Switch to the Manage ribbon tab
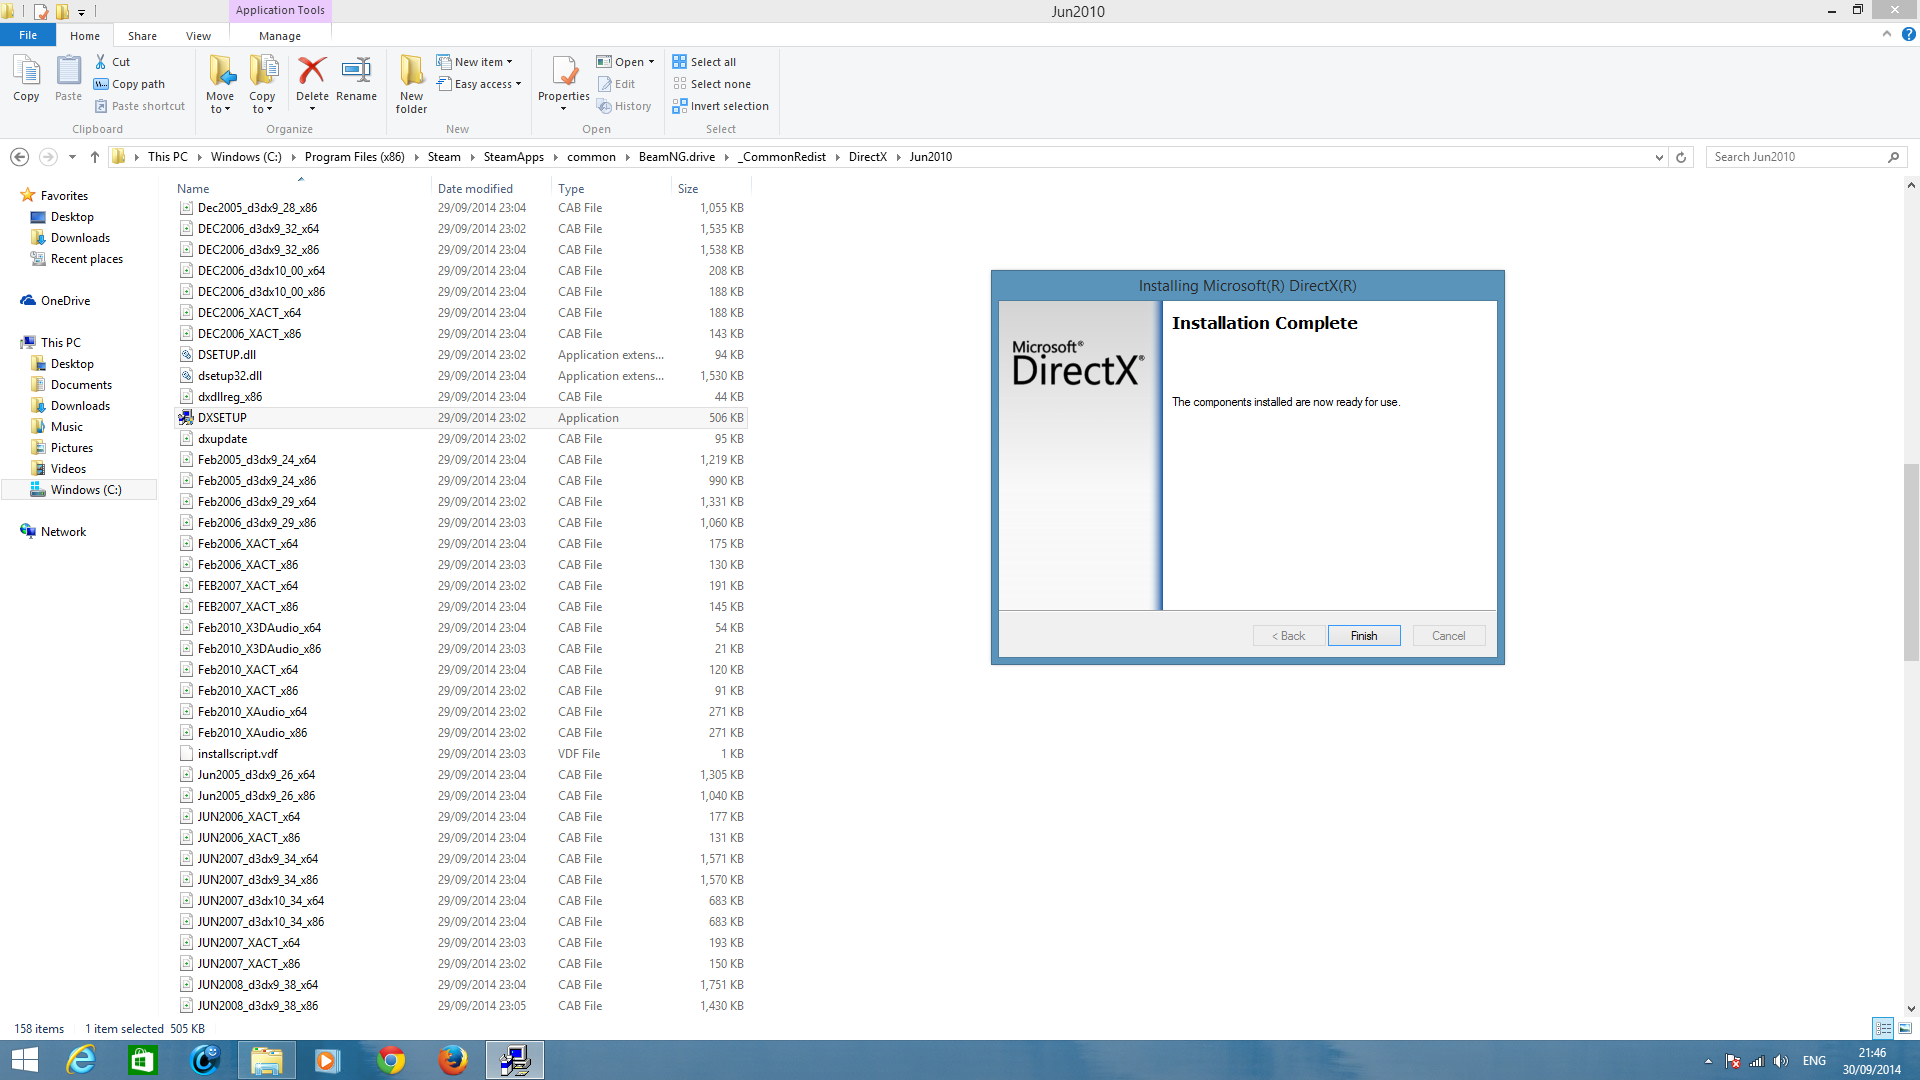The image size is (1920, 1080). (x=280, y=35)
